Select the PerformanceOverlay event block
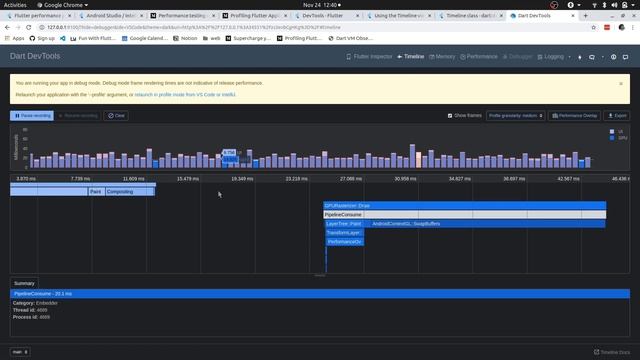 (345, 242)
